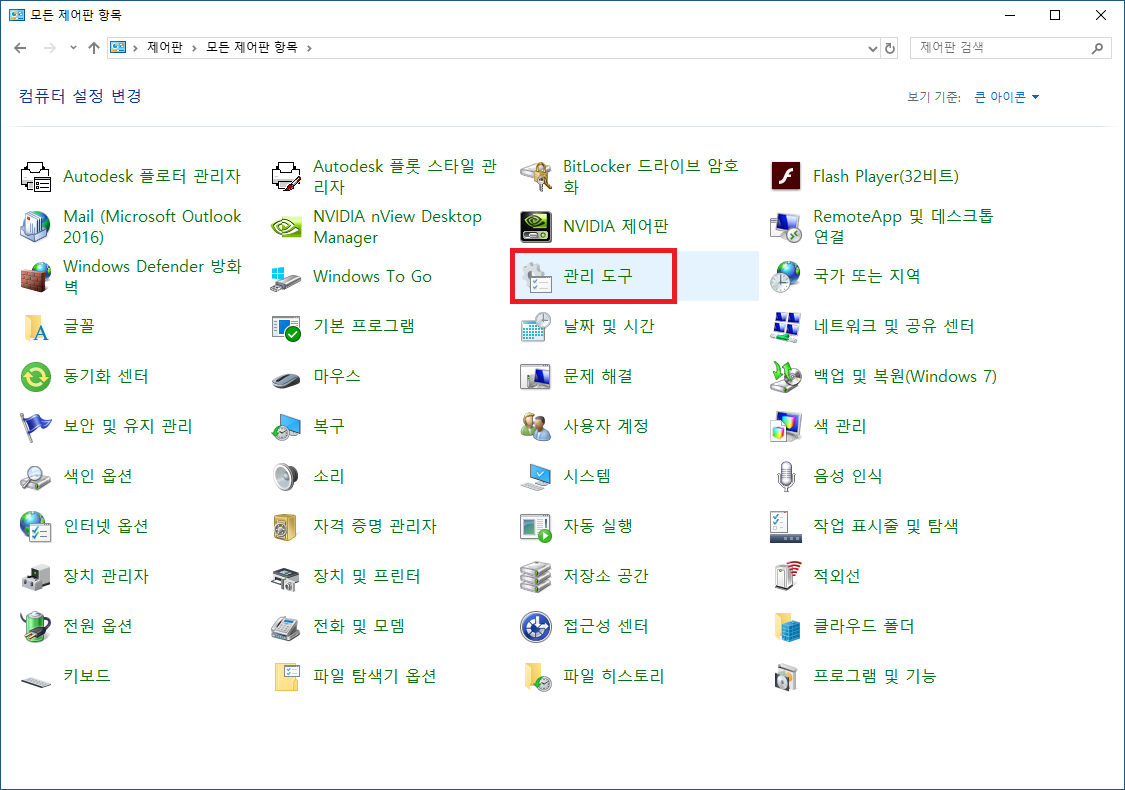
Task: Open the 프로그램 및 기능 icon
Action: pos(786,676)
